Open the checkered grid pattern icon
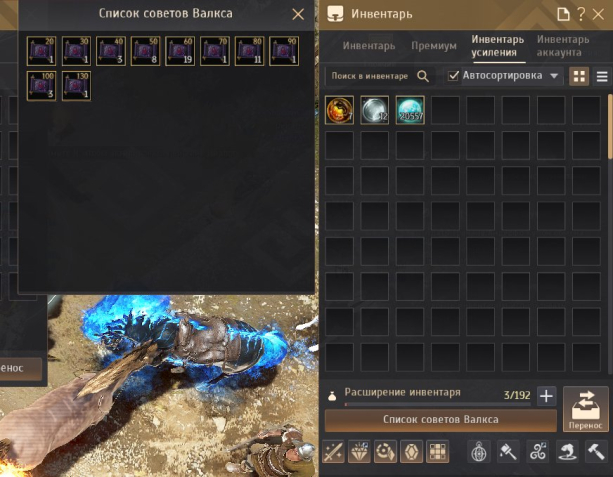The height and width of the screenshot is (477, 613). click(x=437, y=452)
